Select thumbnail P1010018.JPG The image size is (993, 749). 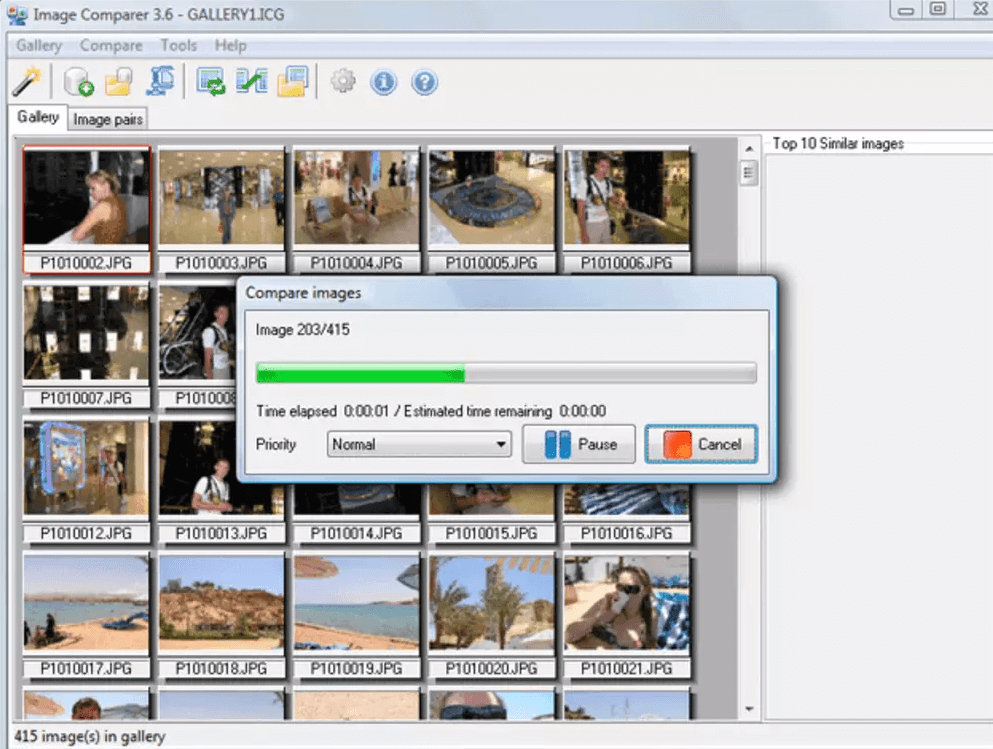(x=221, y=615)
